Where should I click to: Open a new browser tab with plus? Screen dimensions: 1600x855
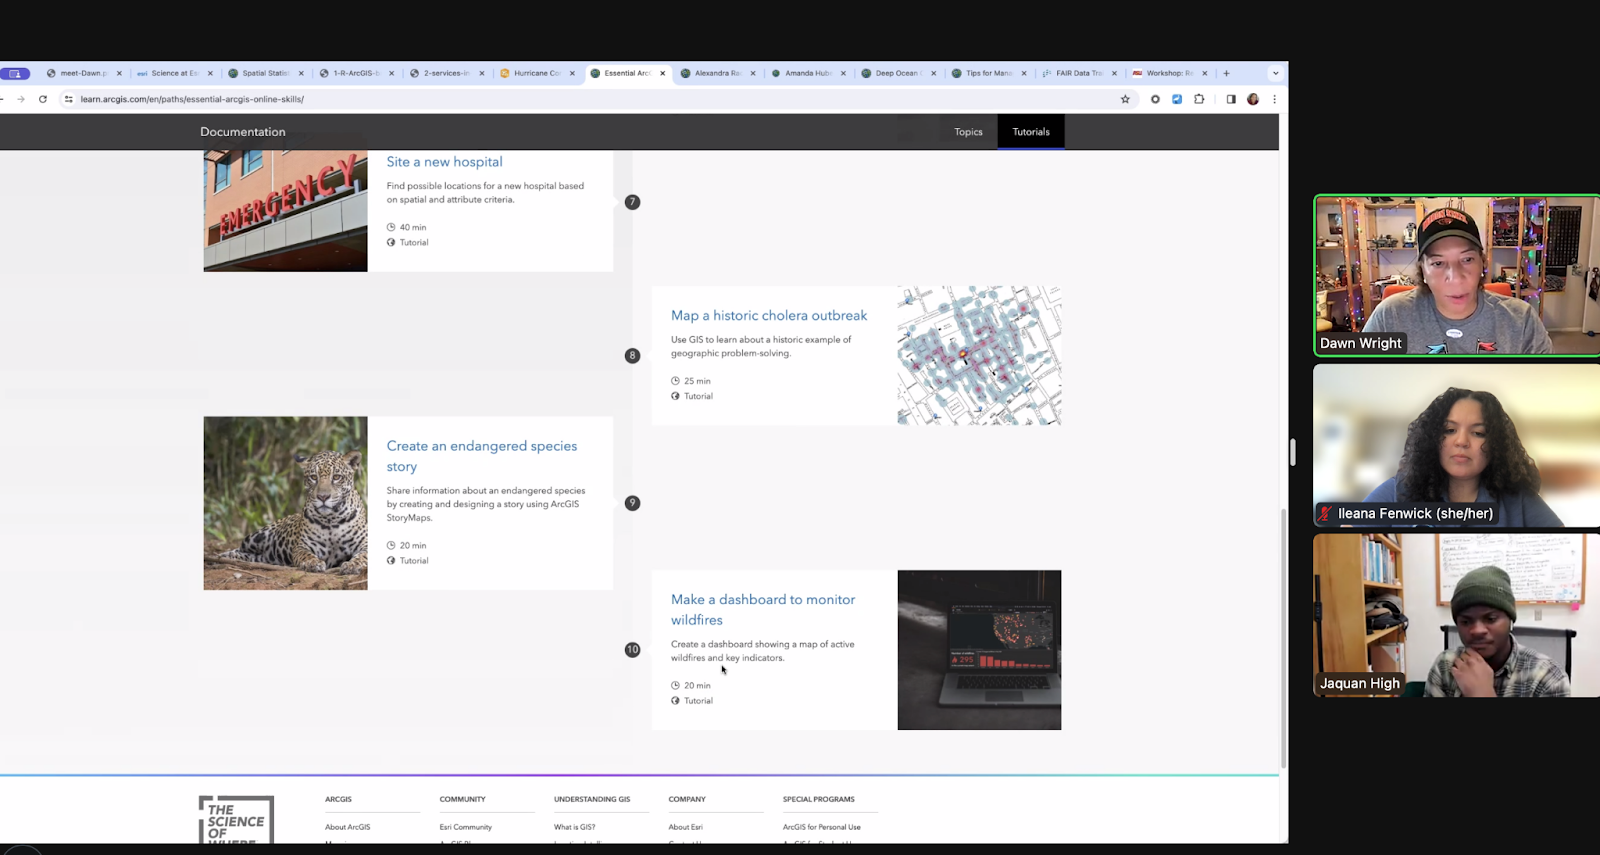pos(1226,73)
